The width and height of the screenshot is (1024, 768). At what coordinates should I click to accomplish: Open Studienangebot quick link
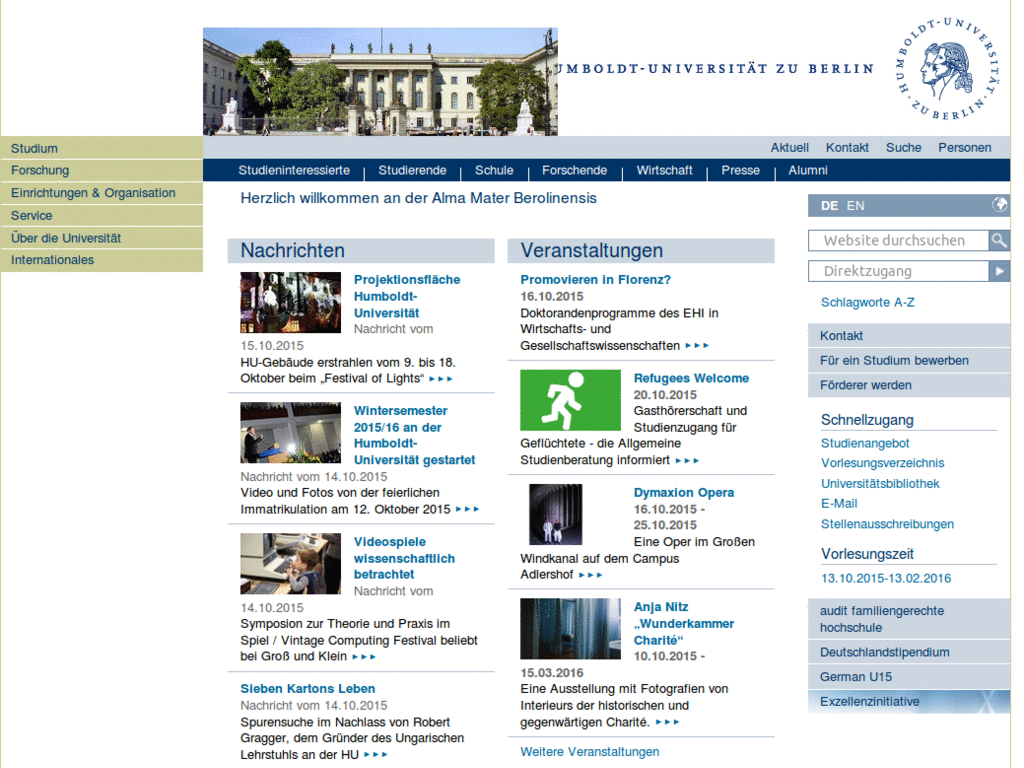point(865,443)
